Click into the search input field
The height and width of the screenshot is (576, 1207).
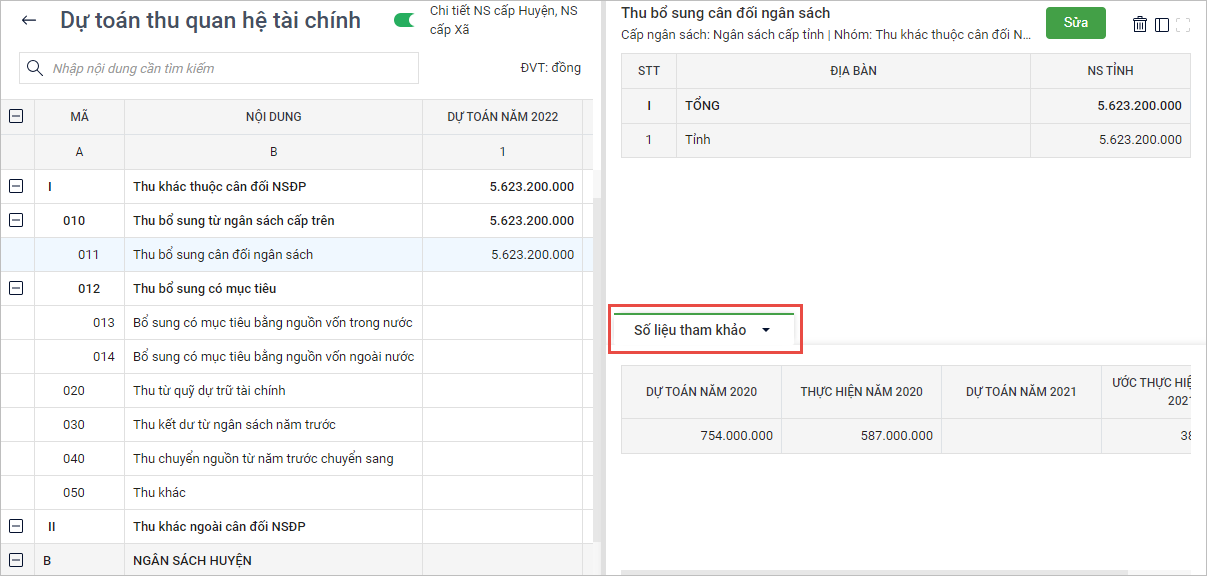[x=230, y=68]
